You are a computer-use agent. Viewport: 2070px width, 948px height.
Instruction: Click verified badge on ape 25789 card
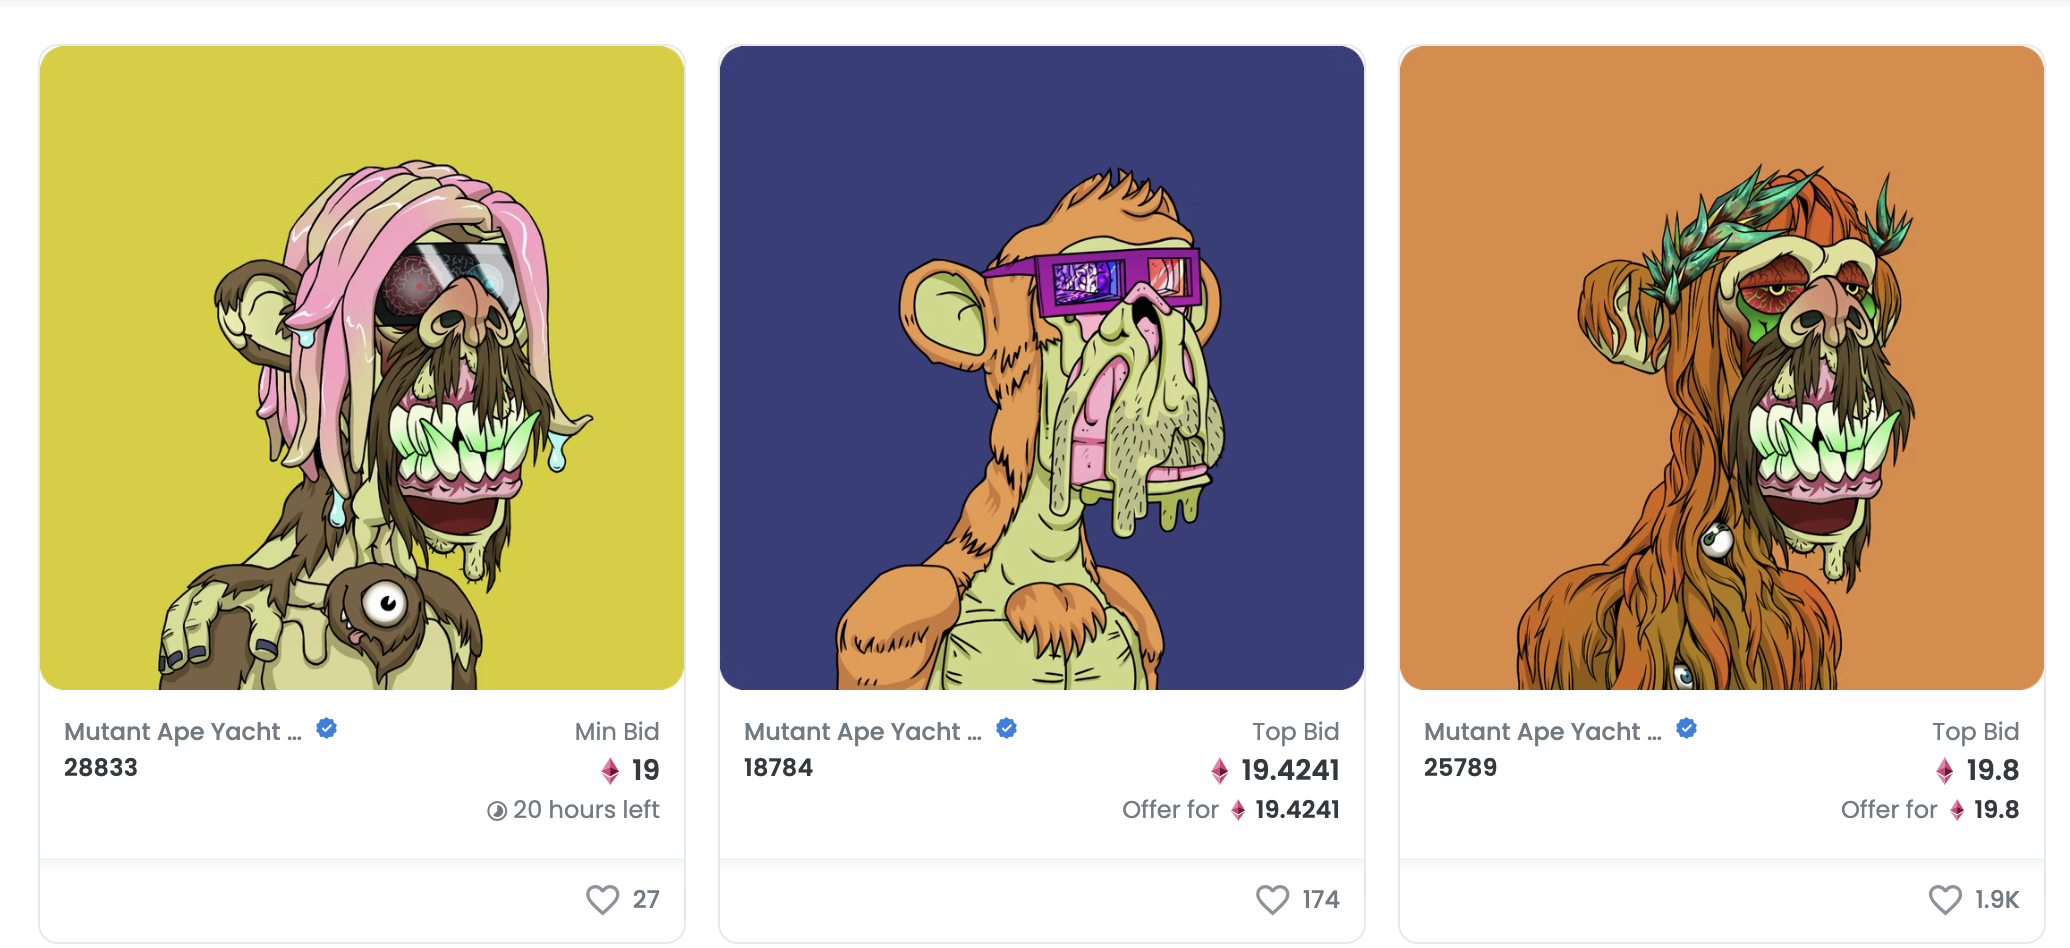1687,729
